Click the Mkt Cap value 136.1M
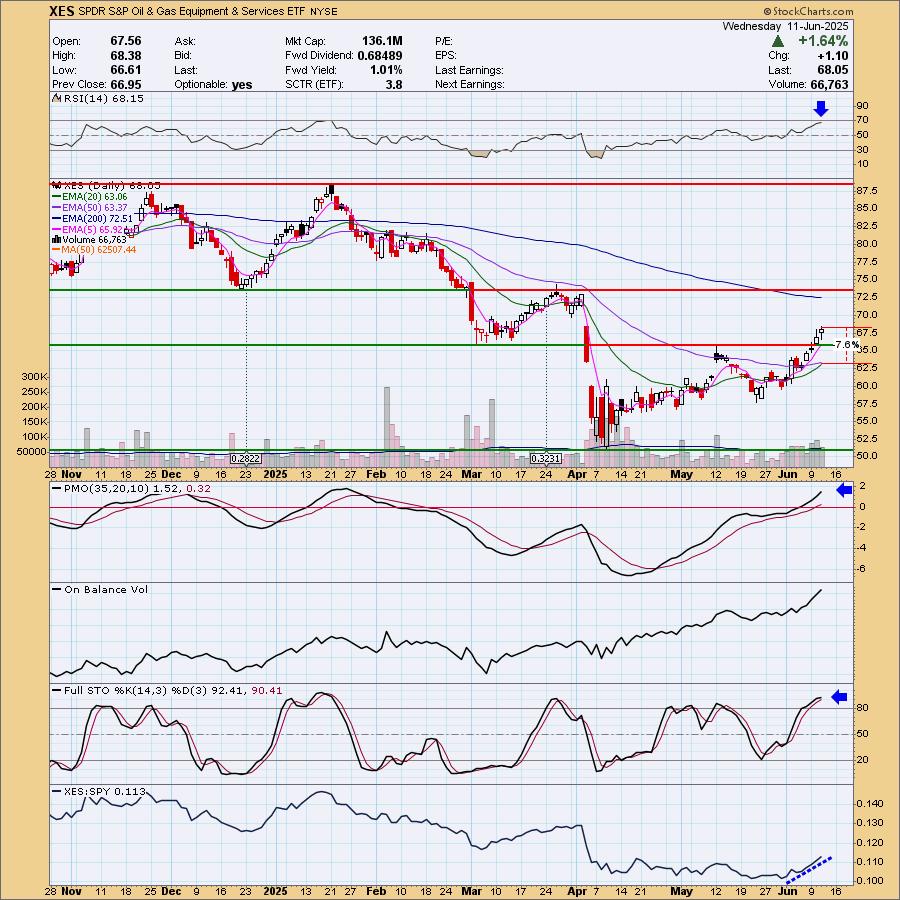Screen dimensions: 900x900 (382, 41)
